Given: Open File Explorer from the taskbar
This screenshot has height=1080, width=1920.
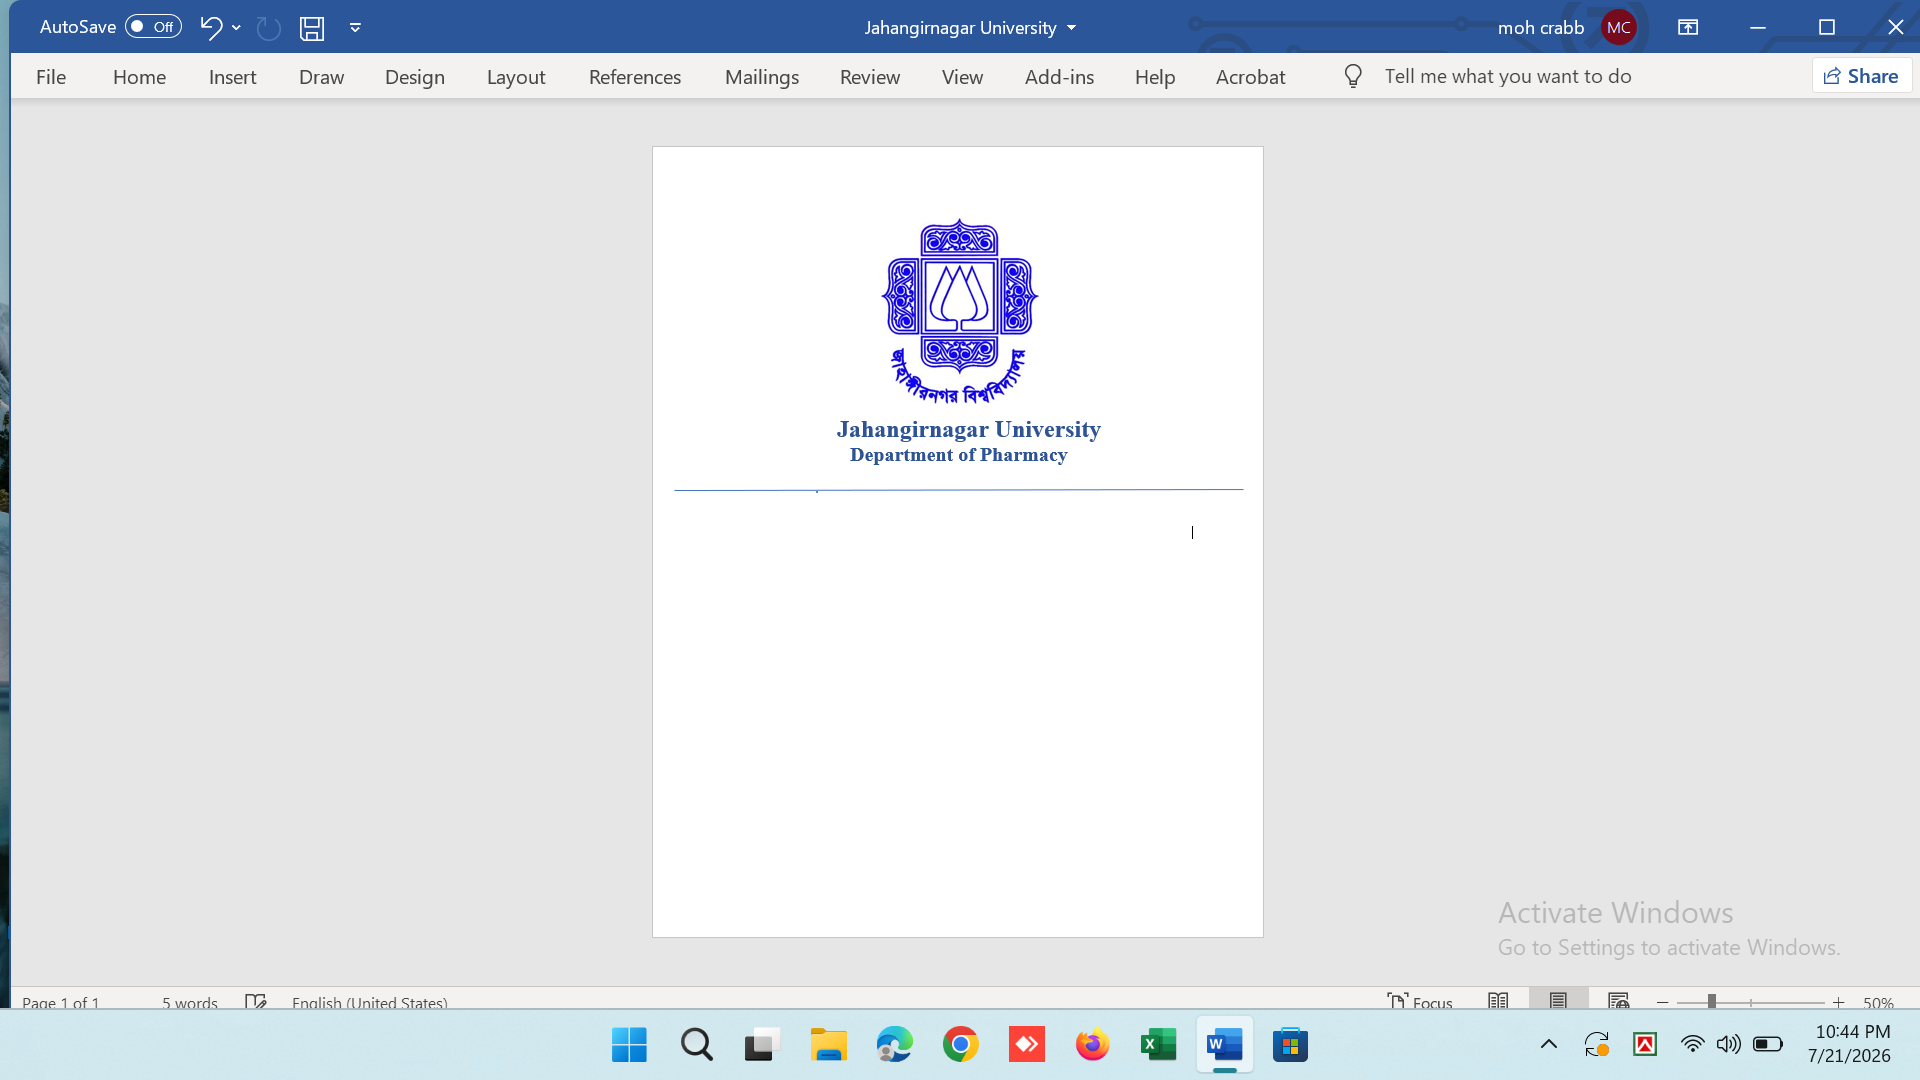Looking at the screenshot, I should 828,1045.
